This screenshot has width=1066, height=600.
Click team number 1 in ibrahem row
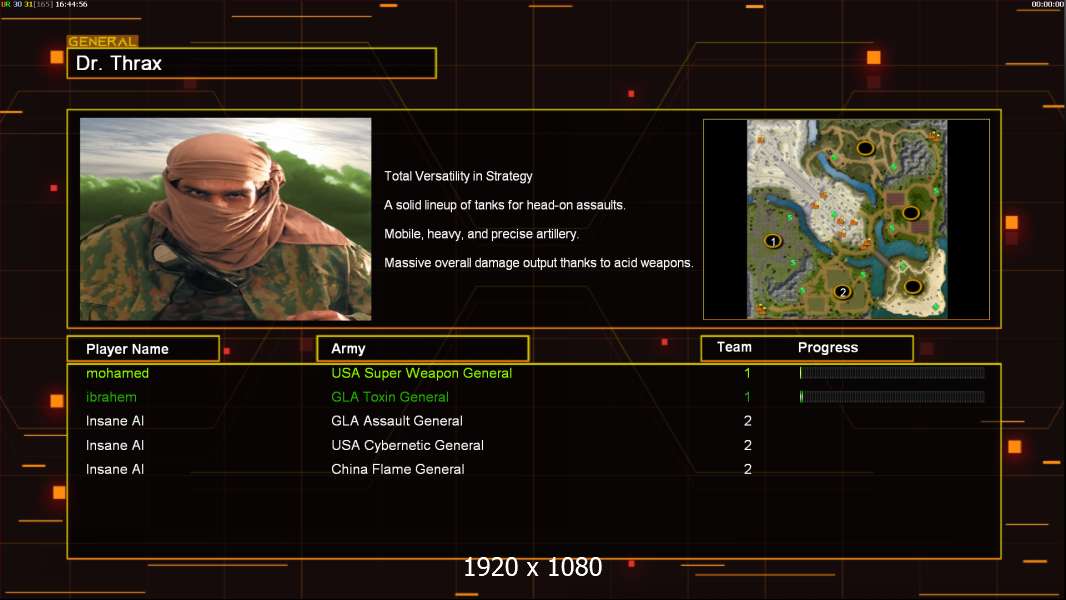tap(747, 397)
